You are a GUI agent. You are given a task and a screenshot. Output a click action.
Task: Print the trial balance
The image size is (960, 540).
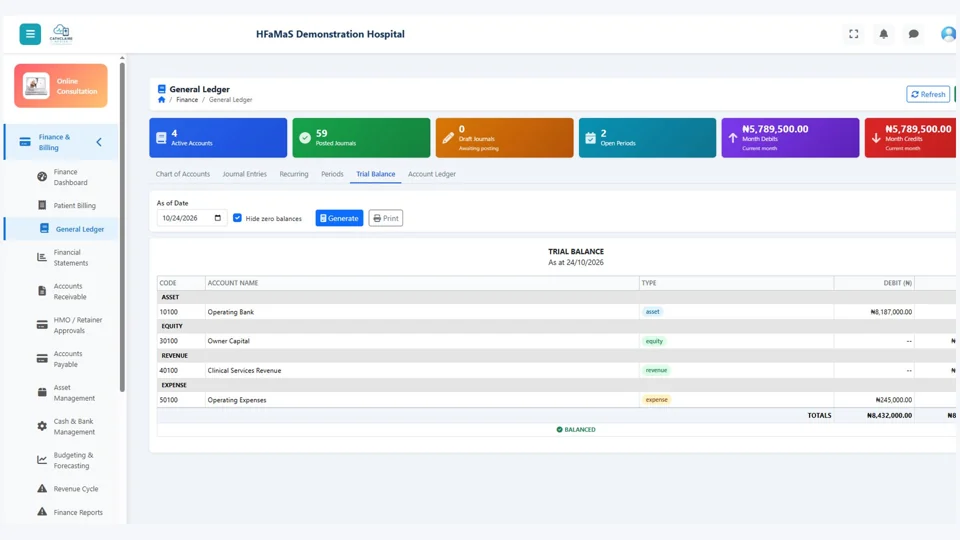[386, 218]
